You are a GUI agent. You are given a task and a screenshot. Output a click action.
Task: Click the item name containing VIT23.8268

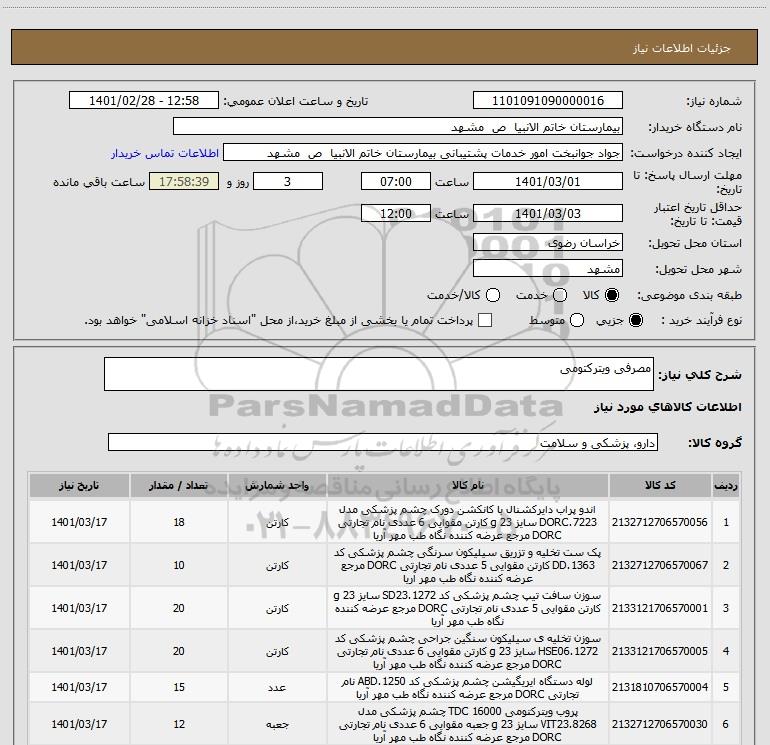(468, 724)
